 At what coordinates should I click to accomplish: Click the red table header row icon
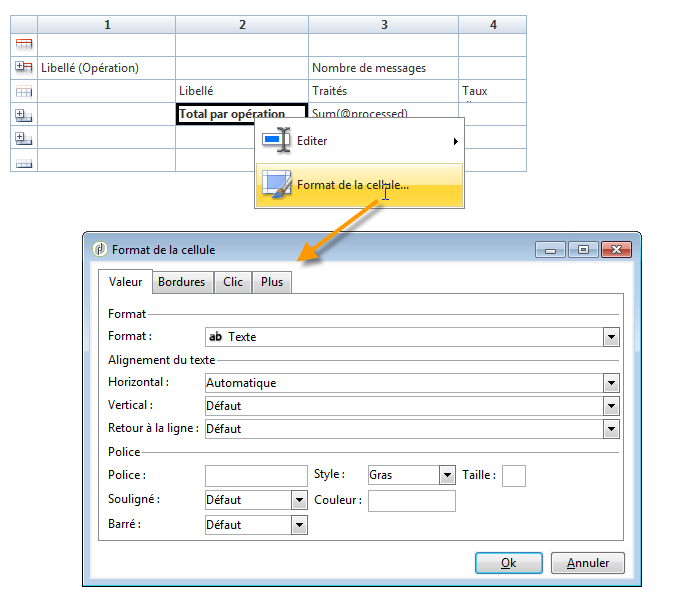(x=24, y=44)
